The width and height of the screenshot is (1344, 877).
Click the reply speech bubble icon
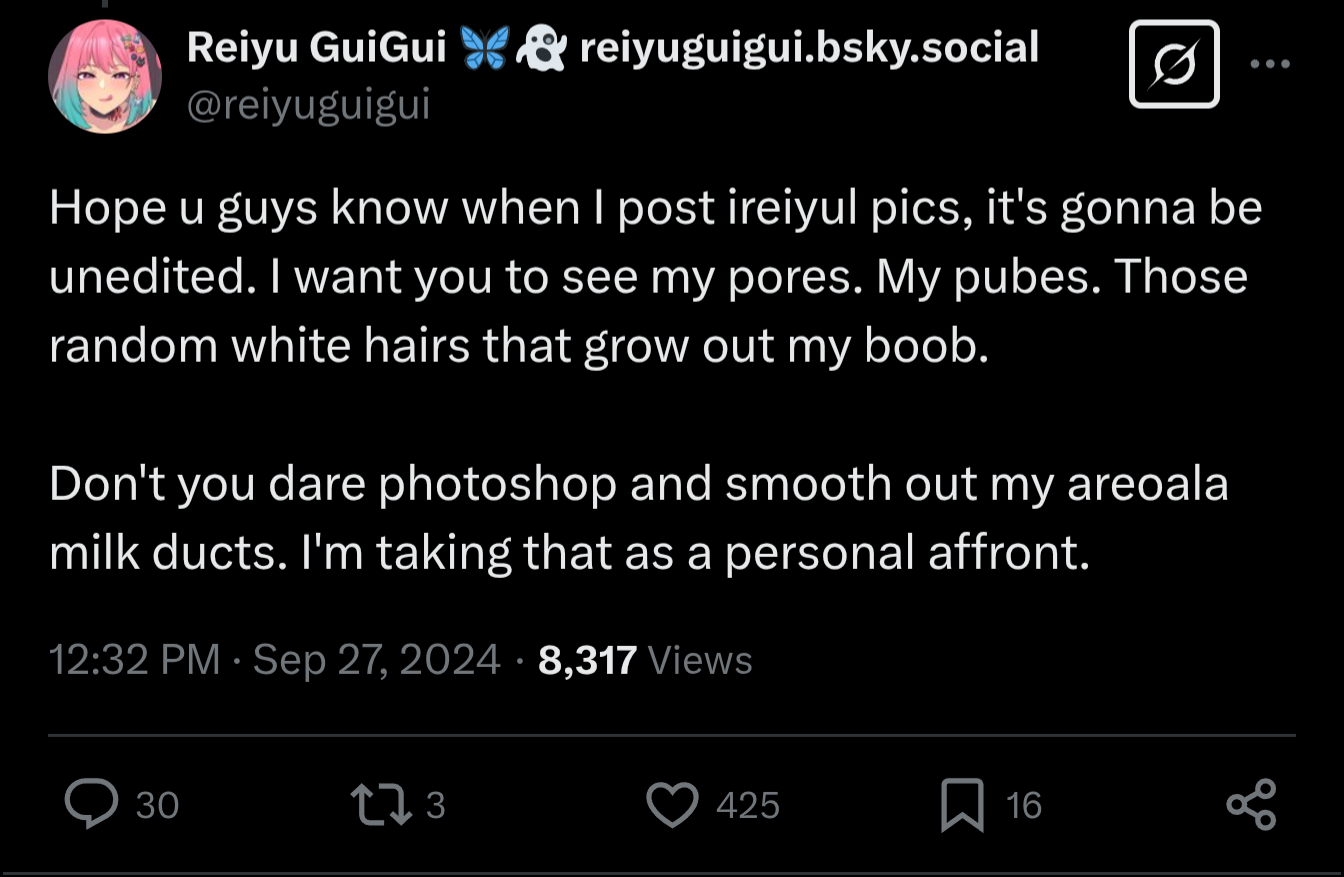(92, 804)
